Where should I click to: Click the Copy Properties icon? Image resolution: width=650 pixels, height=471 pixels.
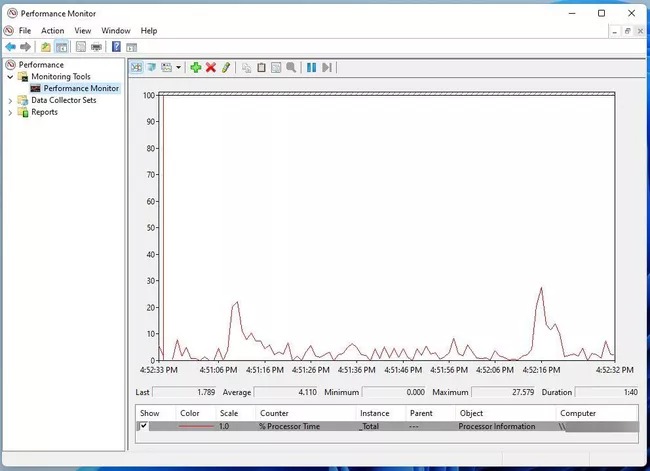point(246,68)
